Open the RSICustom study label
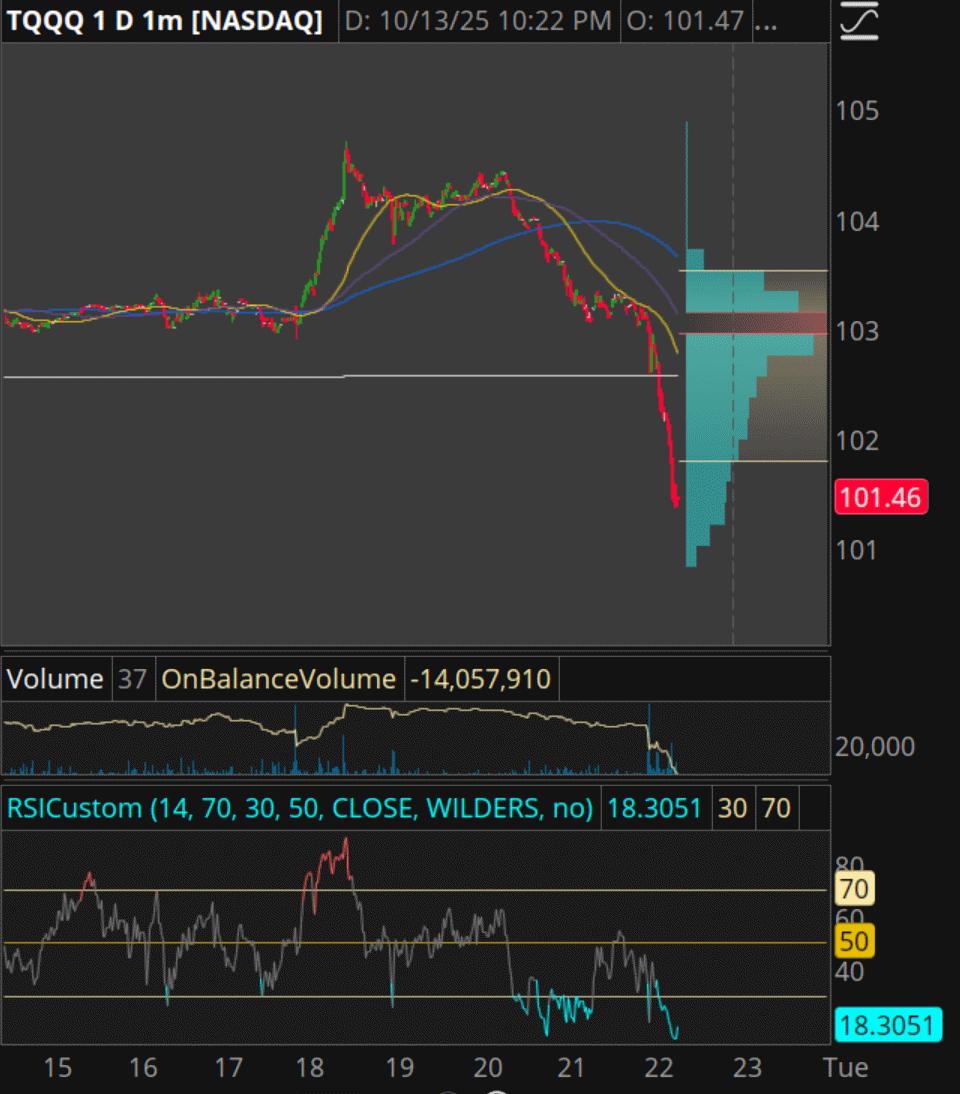The width and height of the screenshot is (960, 1094). pyautogui.click(x=300, y=808)
